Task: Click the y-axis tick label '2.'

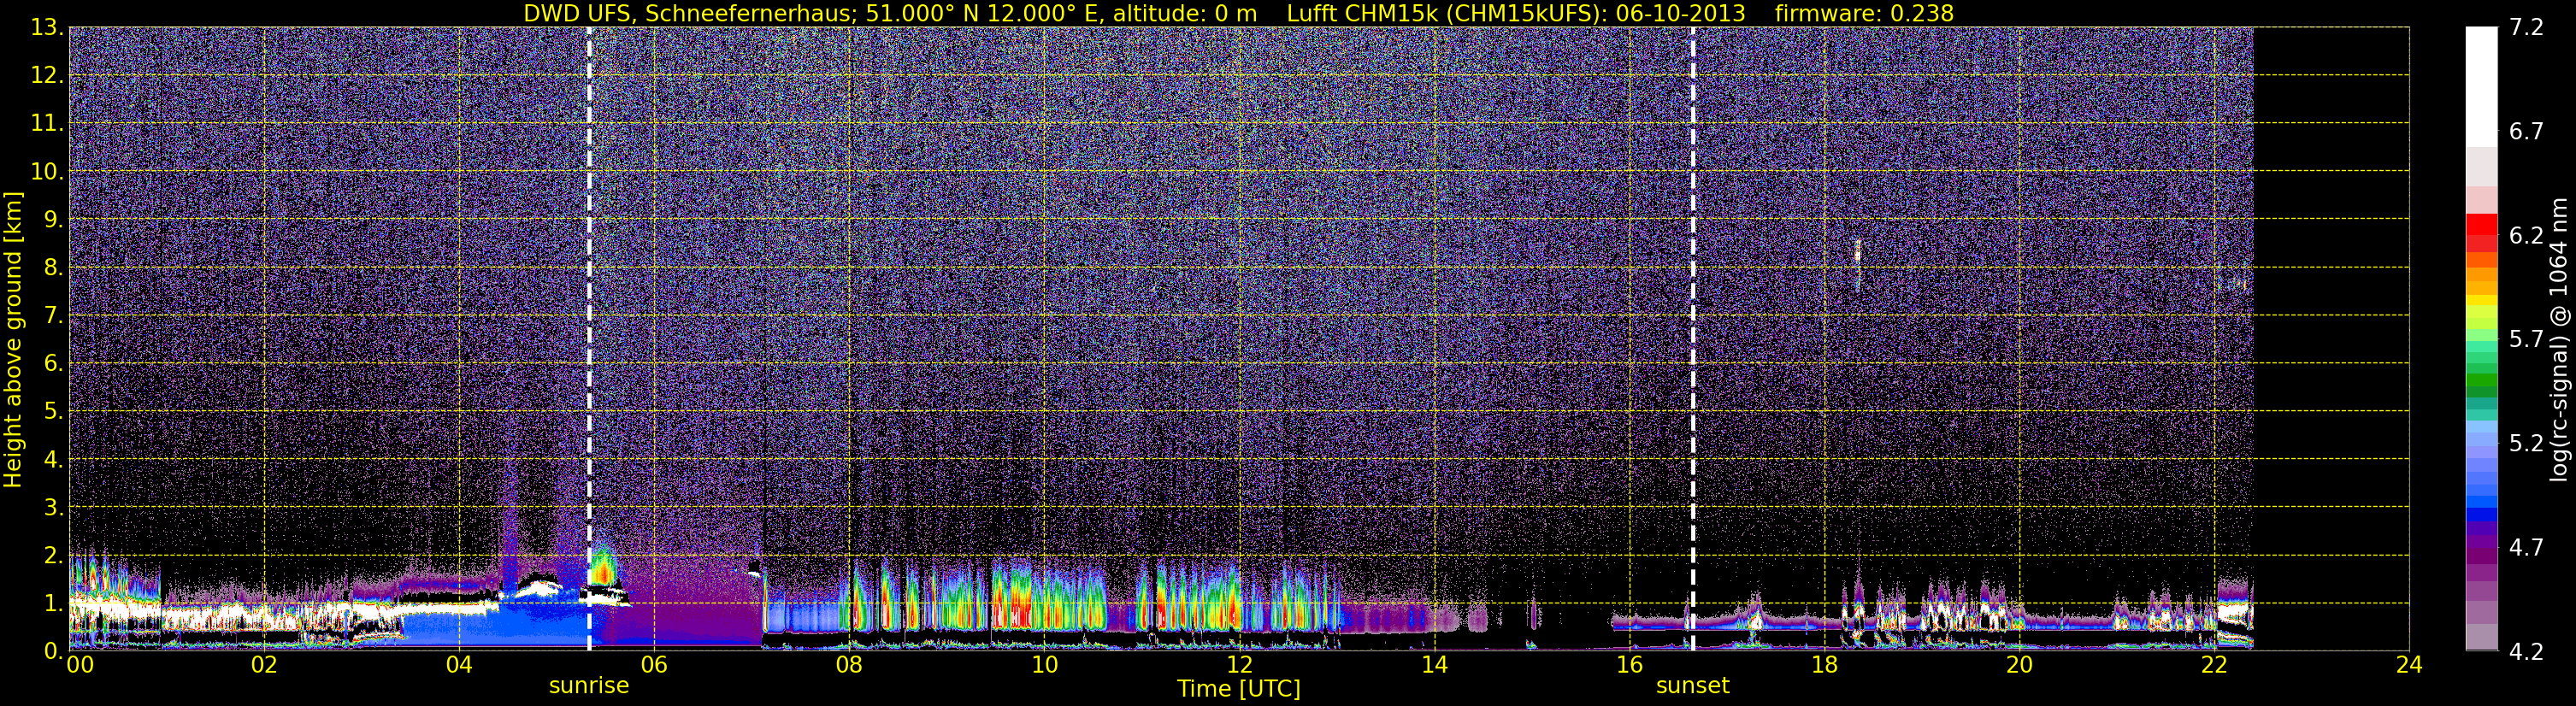Action: click(53, 556)
